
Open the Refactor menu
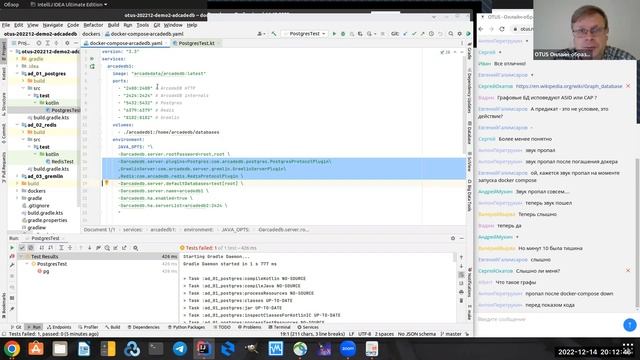click(x=93, y=25)
